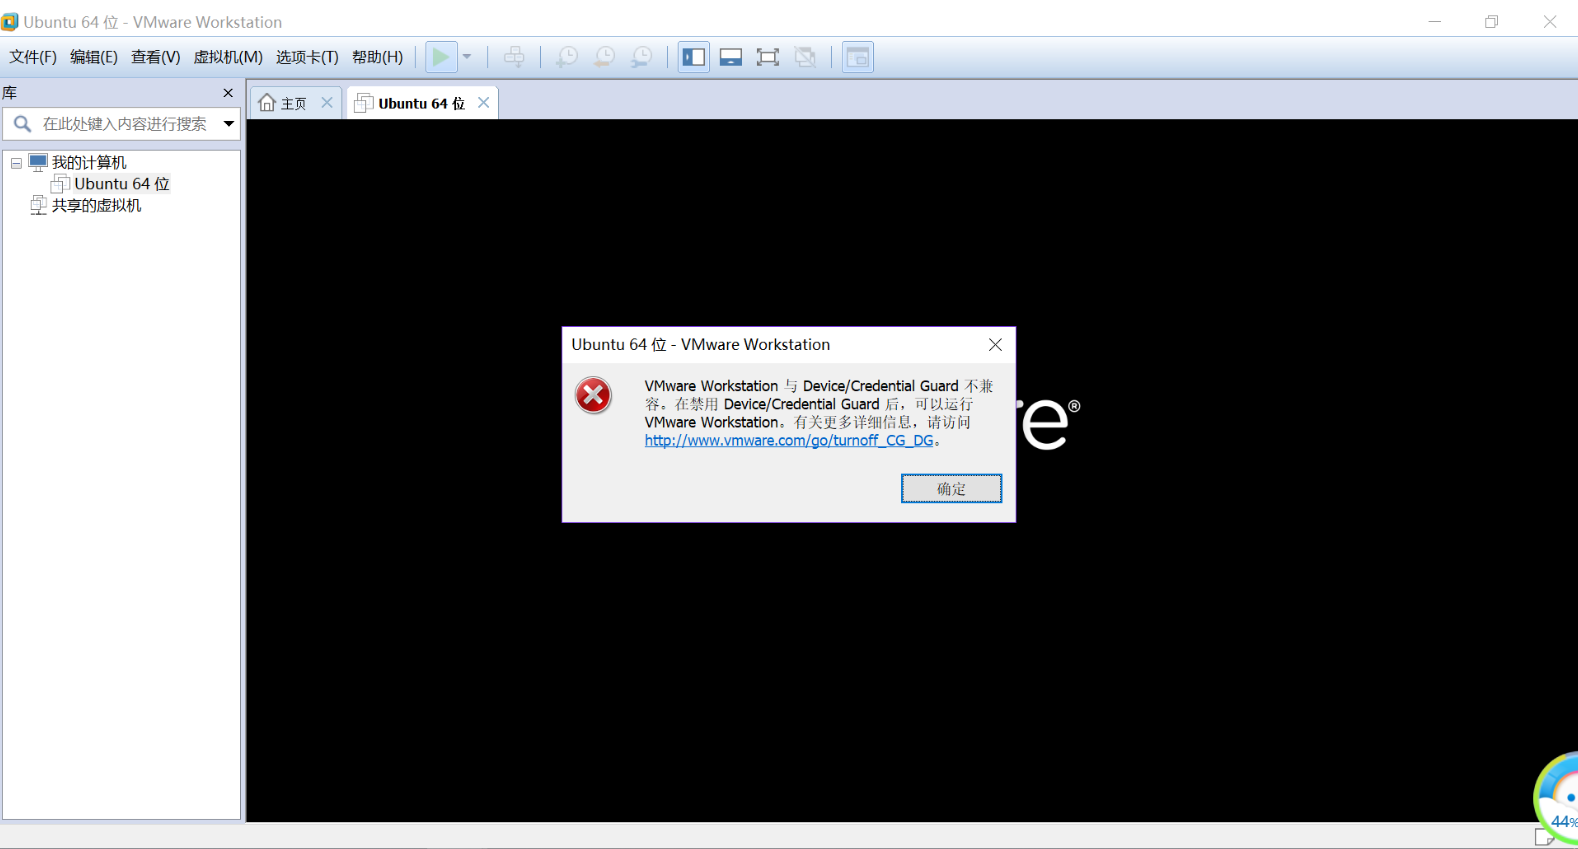Collapse the 我的计算机 tree node
This screenshot has height=849, width=1578.
(16, 163)
